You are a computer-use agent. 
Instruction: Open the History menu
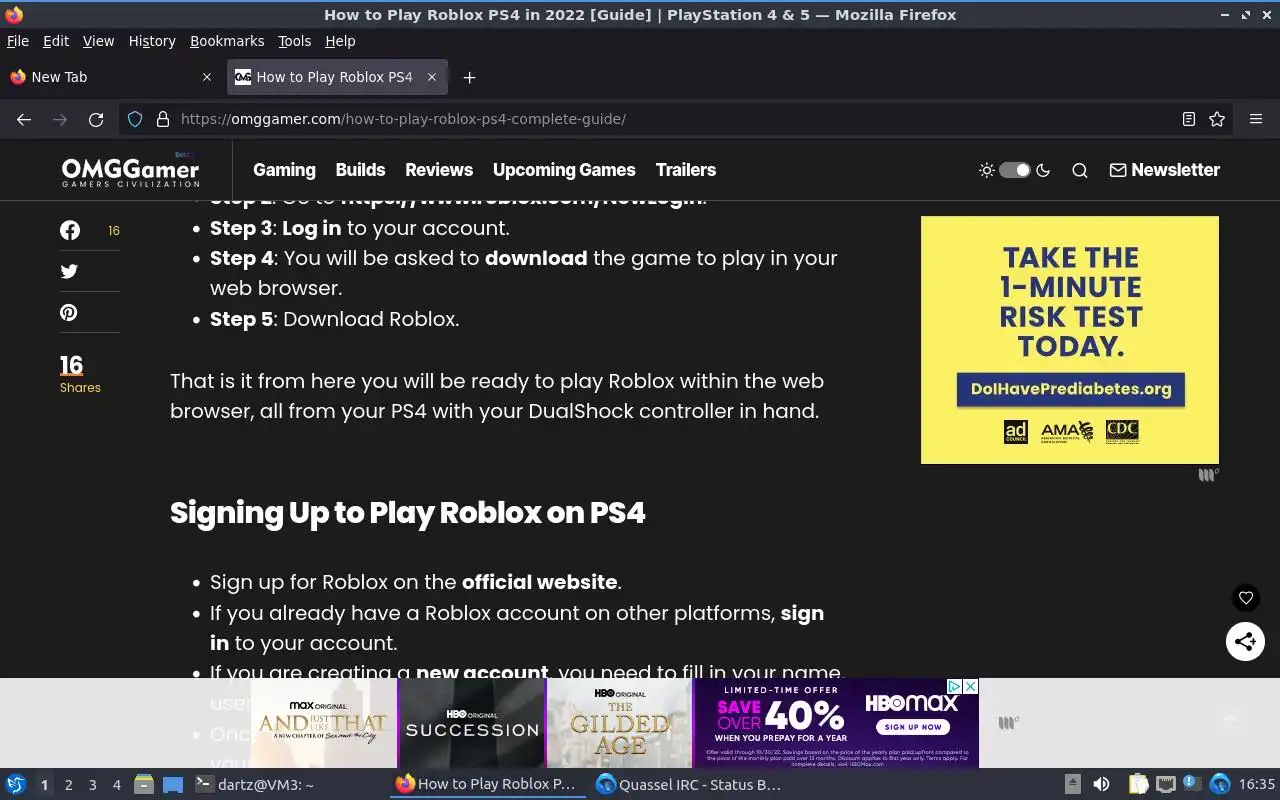click(x=152, y=41)
